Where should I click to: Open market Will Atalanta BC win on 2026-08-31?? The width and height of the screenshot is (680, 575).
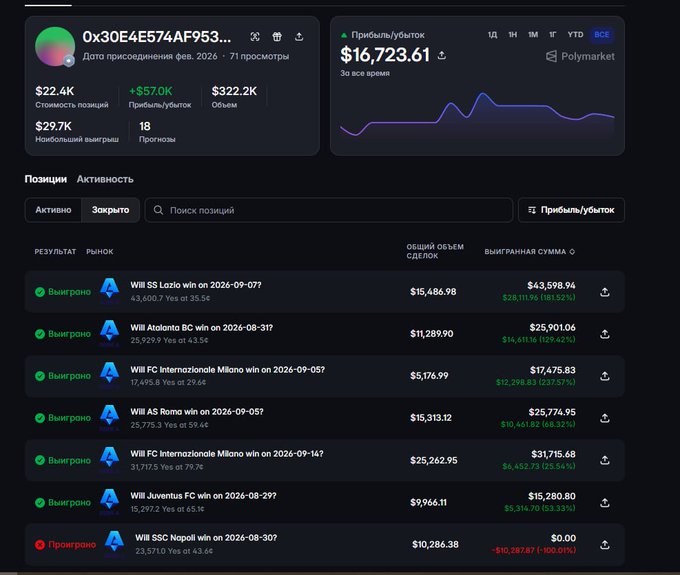click(x=202, y=327)
